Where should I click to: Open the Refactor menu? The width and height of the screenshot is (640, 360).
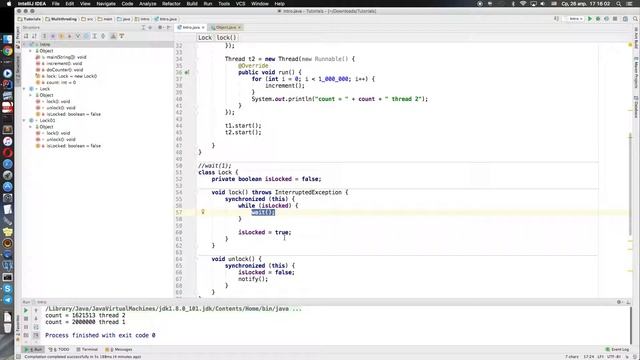pyautogui.click(x=171, y=4)
